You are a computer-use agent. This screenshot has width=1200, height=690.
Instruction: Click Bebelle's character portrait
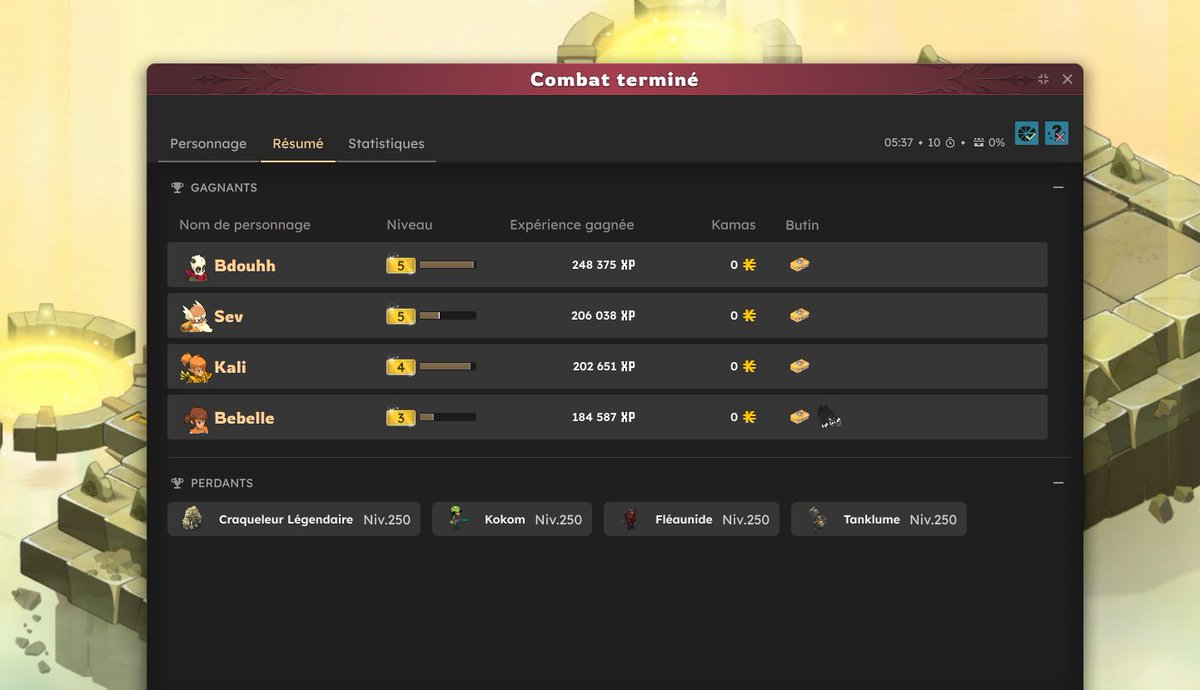[x=197, y=419]
